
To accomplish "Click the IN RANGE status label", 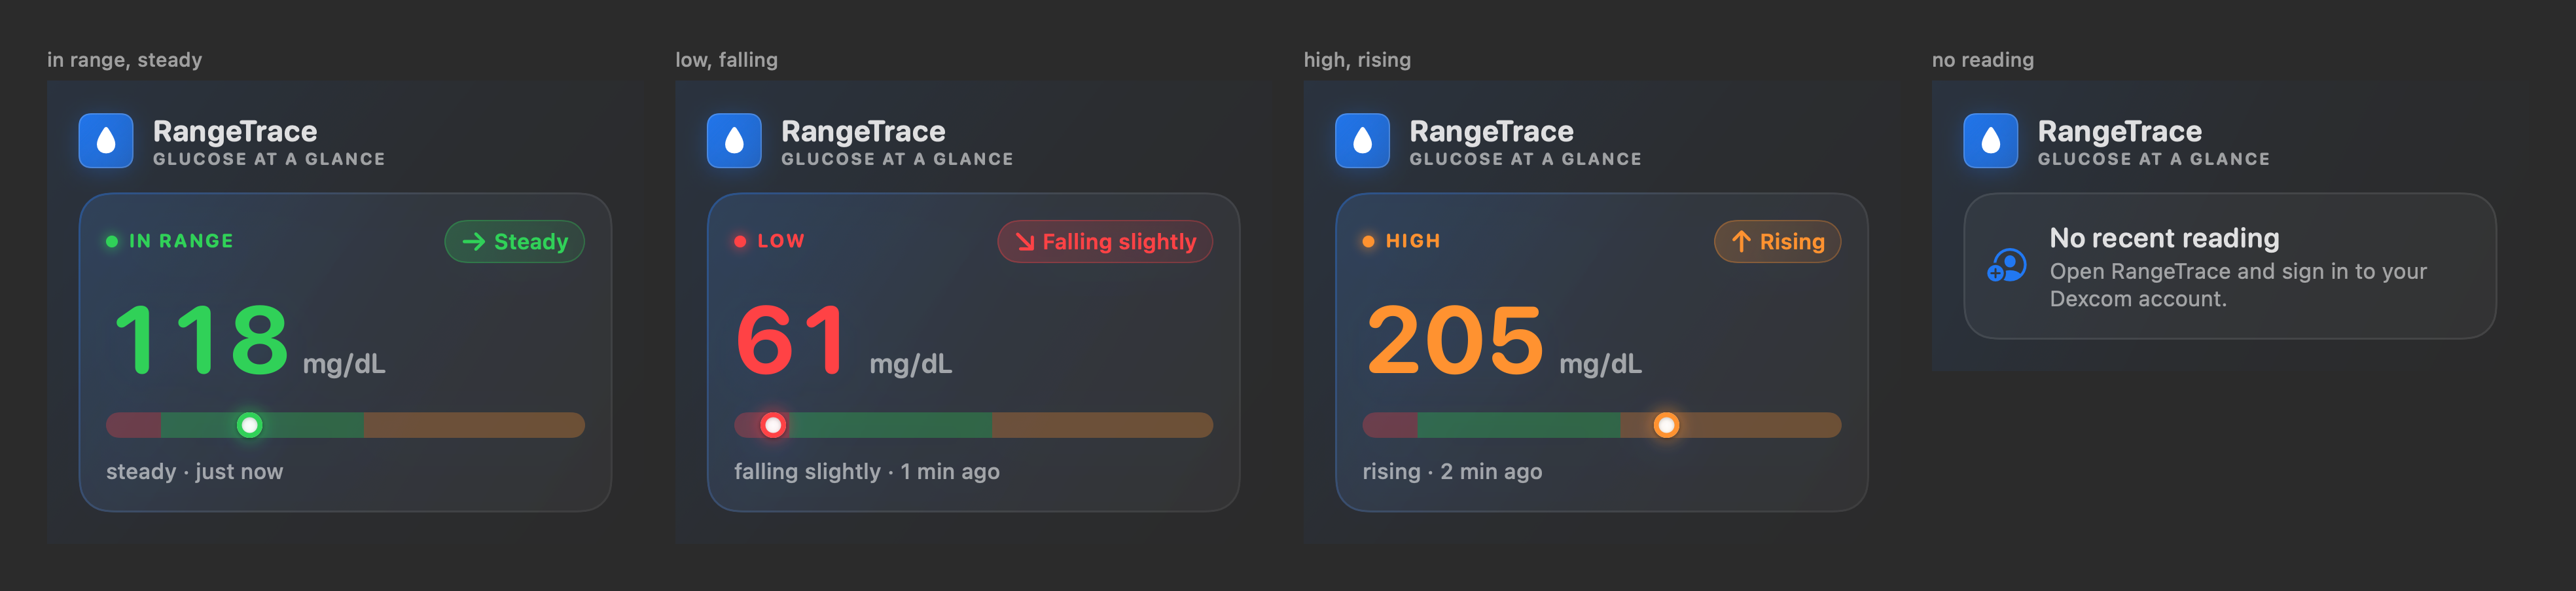I will pos(181,241).
